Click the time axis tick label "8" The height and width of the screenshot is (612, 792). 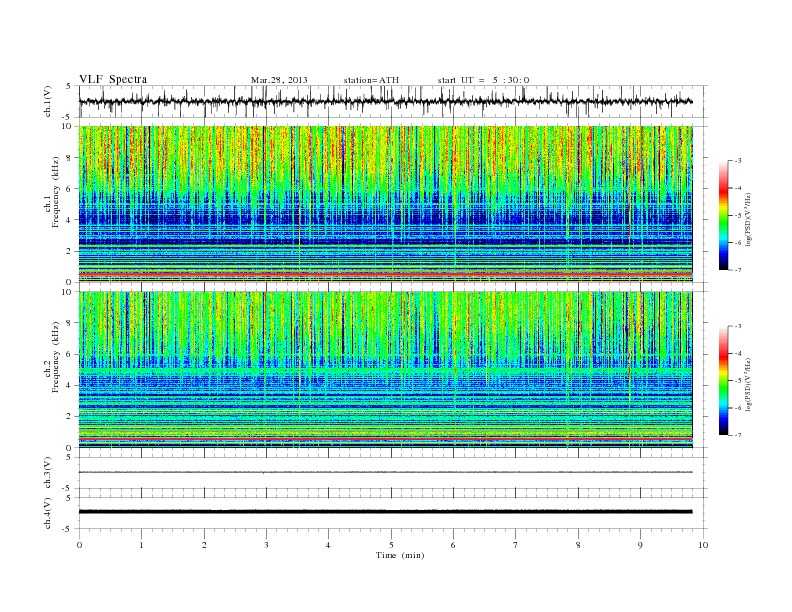(578, 545)
